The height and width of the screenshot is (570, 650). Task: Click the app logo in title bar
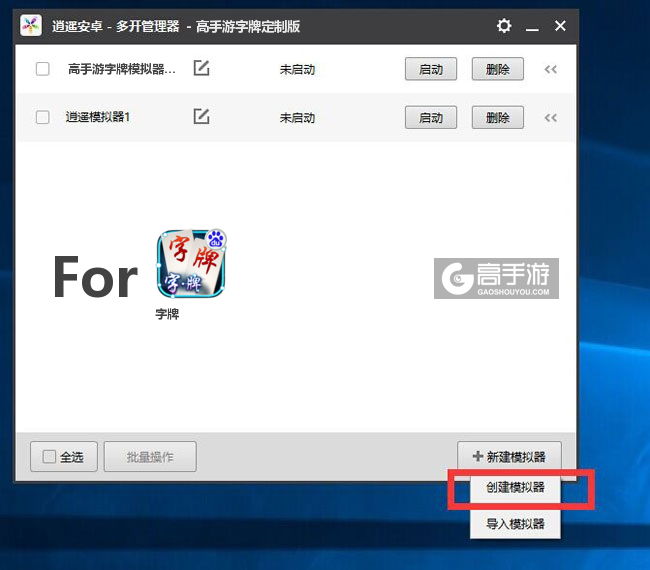point(31,26)
